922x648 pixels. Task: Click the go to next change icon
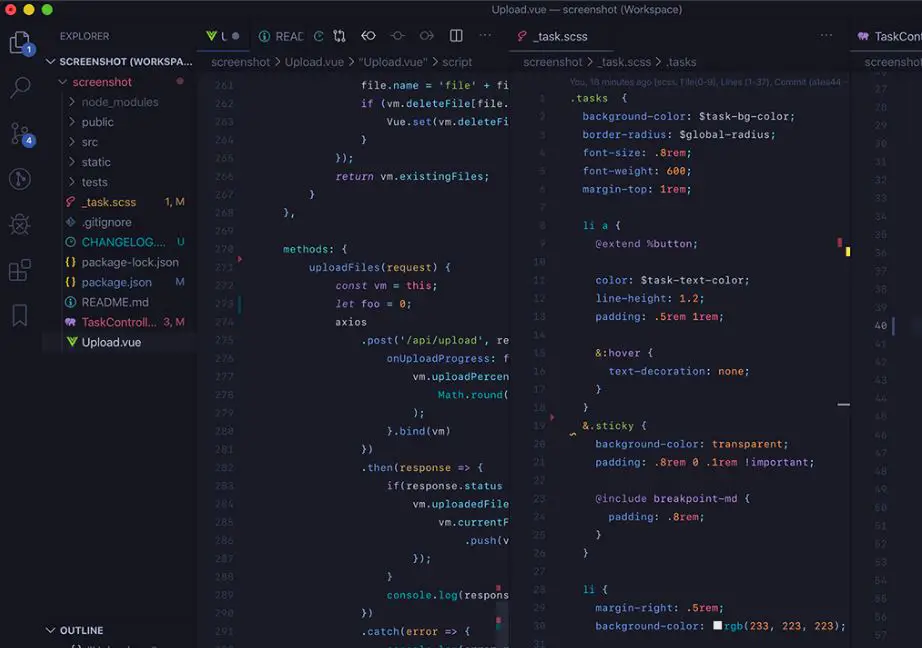(x=426, y=36)
